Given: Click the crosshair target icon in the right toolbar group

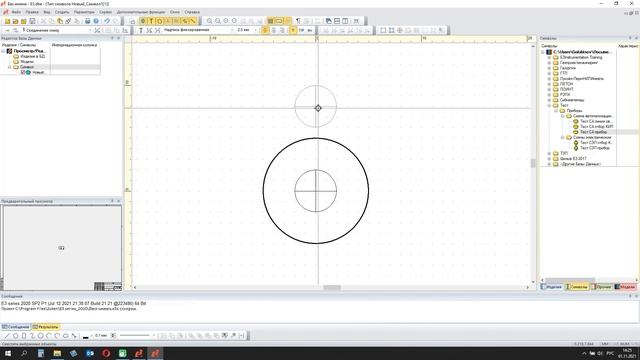Looking at the screenshot, I should (x=400, y=30).
